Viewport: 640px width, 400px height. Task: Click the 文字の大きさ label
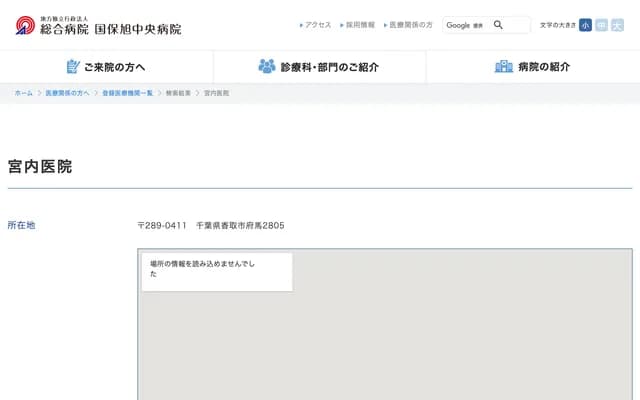point(558,25)
